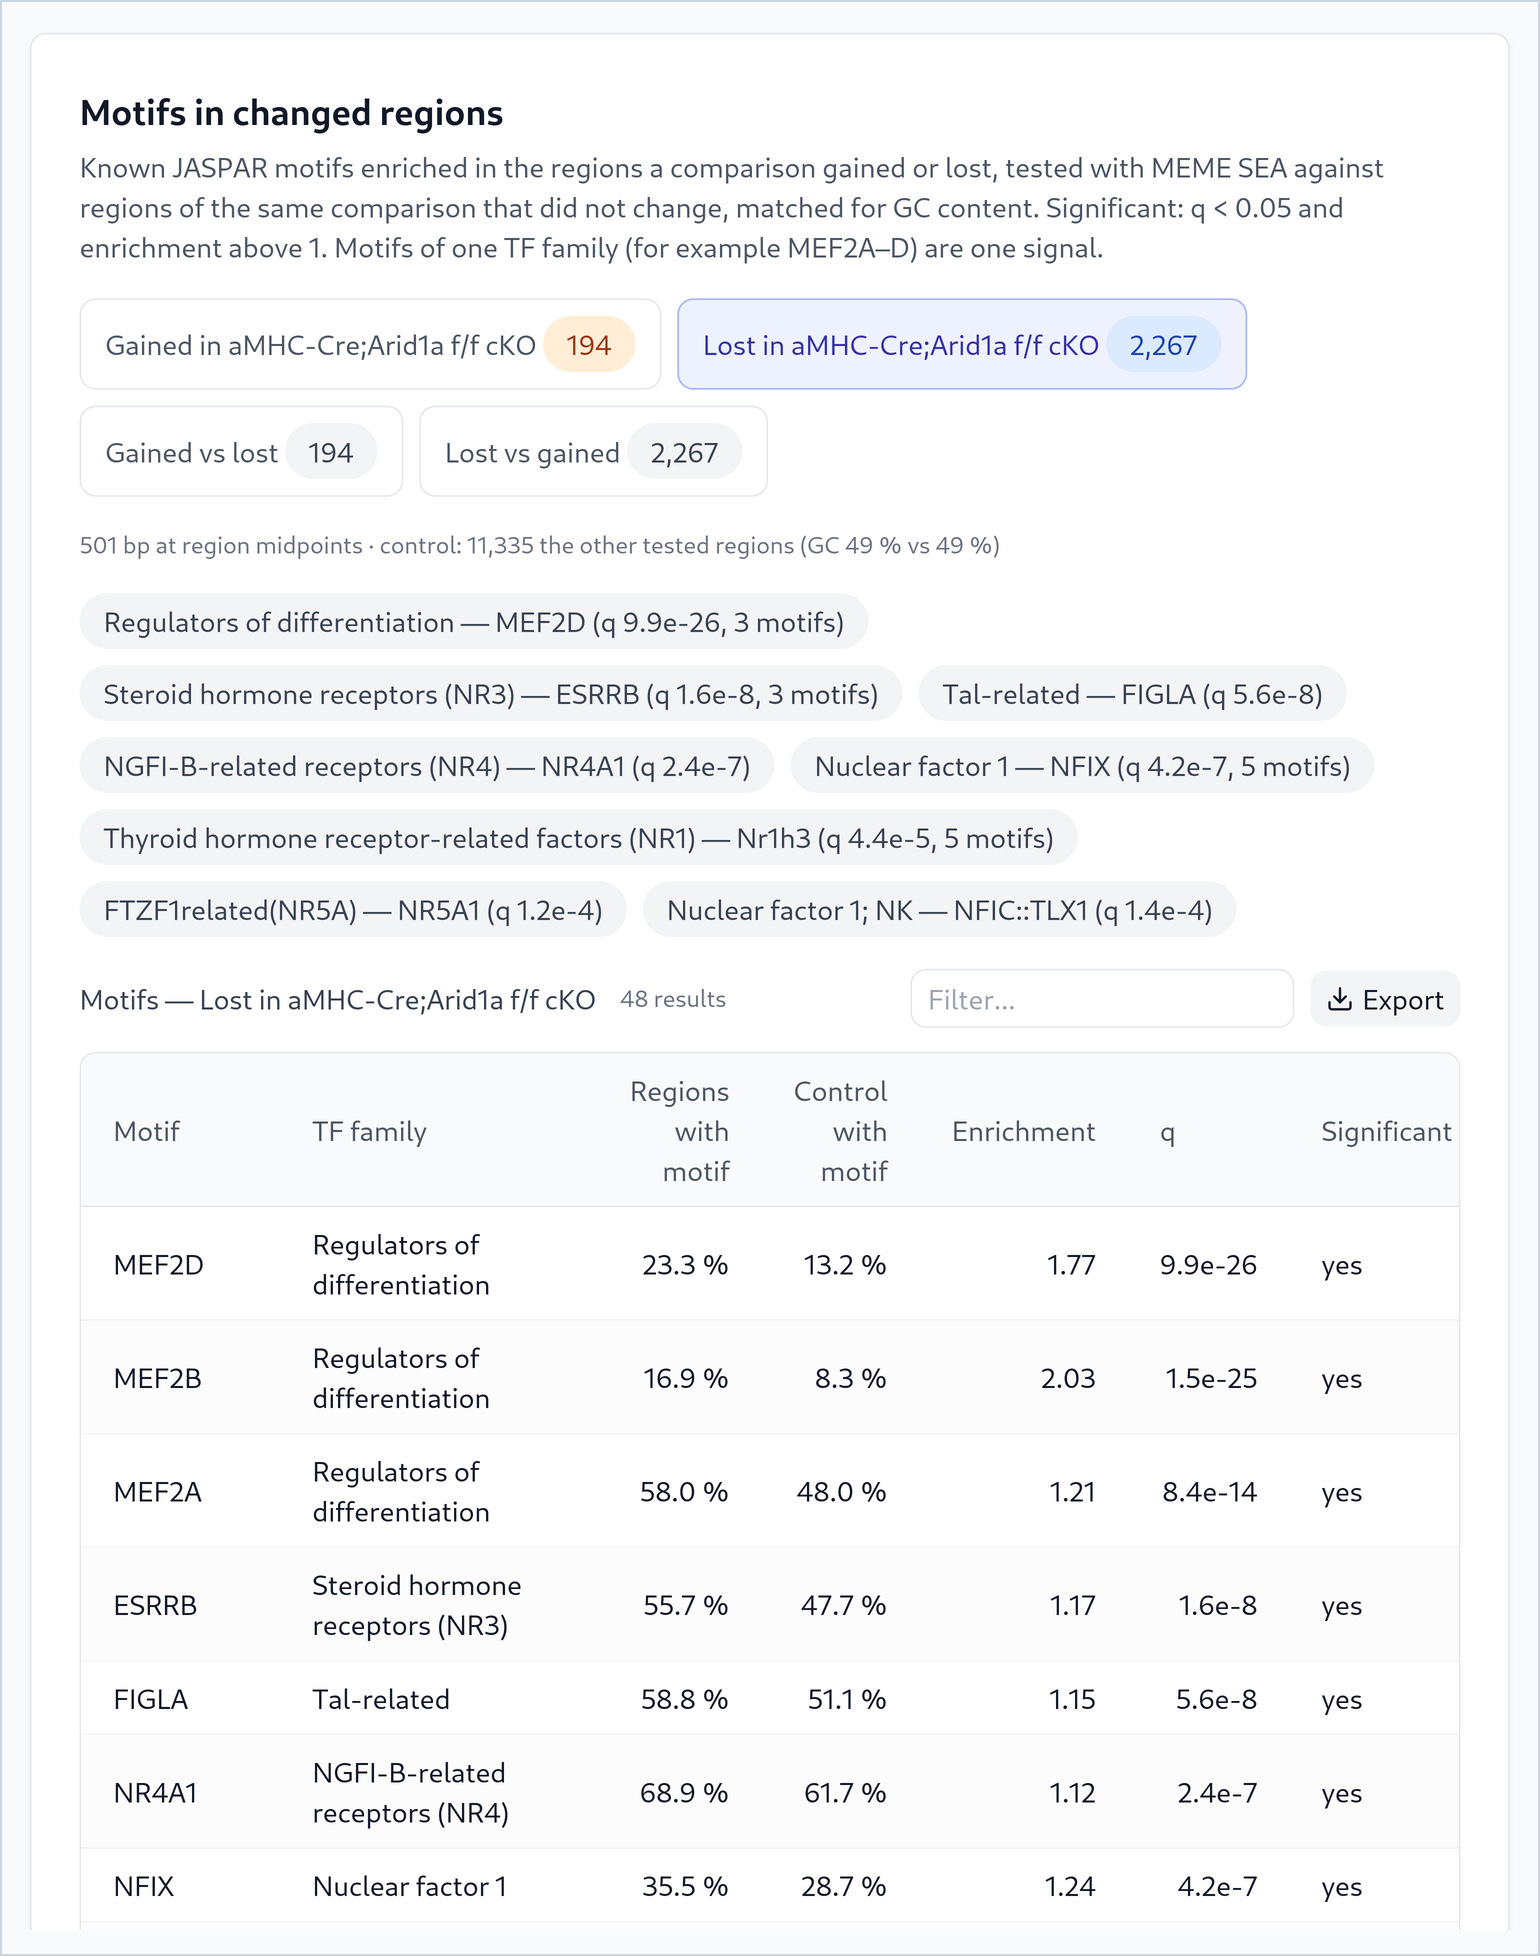Screen dimensions: 1540x1956
Task: Open the Gained in aMHC-Cre;Arid1a f/f cKO tab
Action: (370, 345)
